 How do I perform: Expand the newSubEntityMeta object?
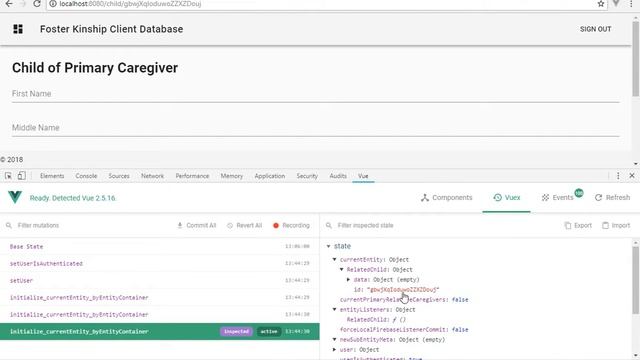pos(334,340)
